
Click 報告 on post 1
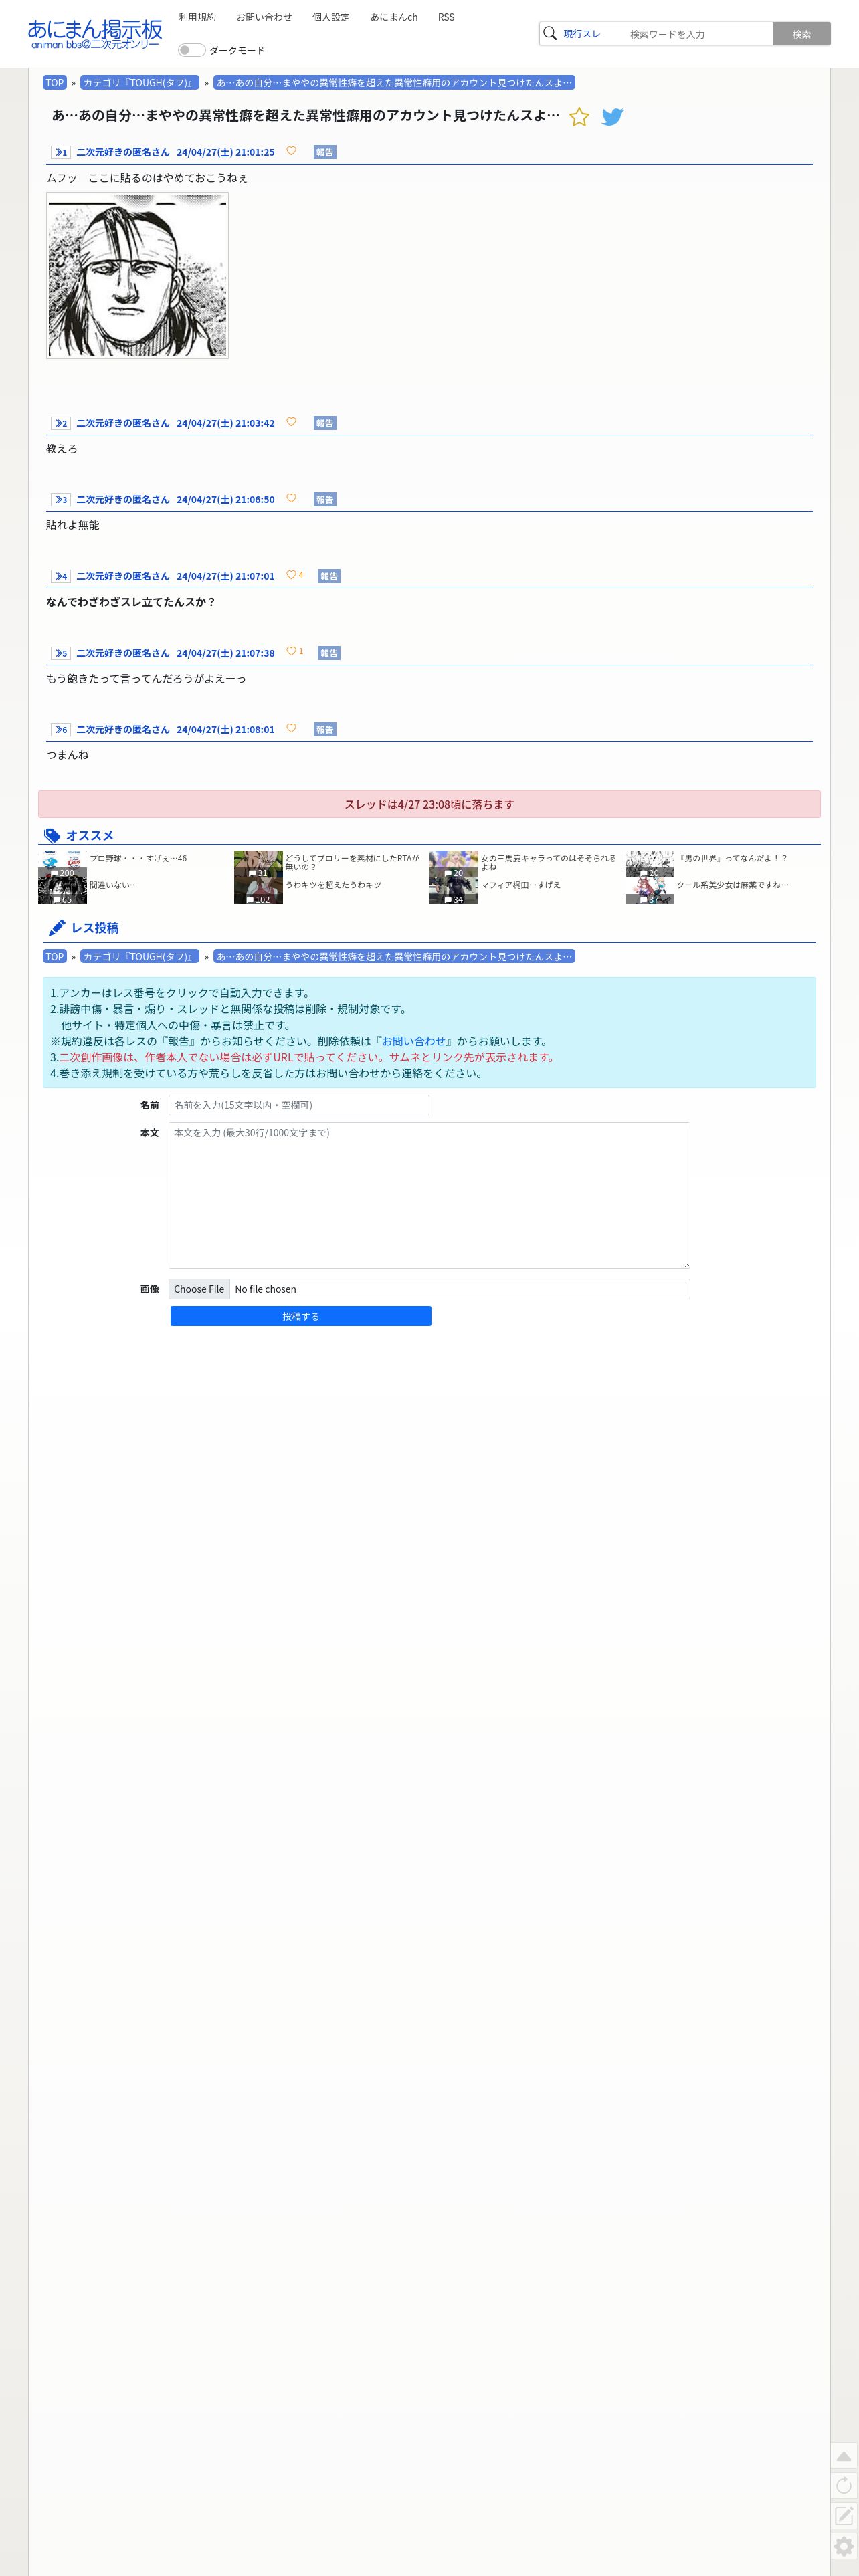pyautogui.click(x=325, y=152)
